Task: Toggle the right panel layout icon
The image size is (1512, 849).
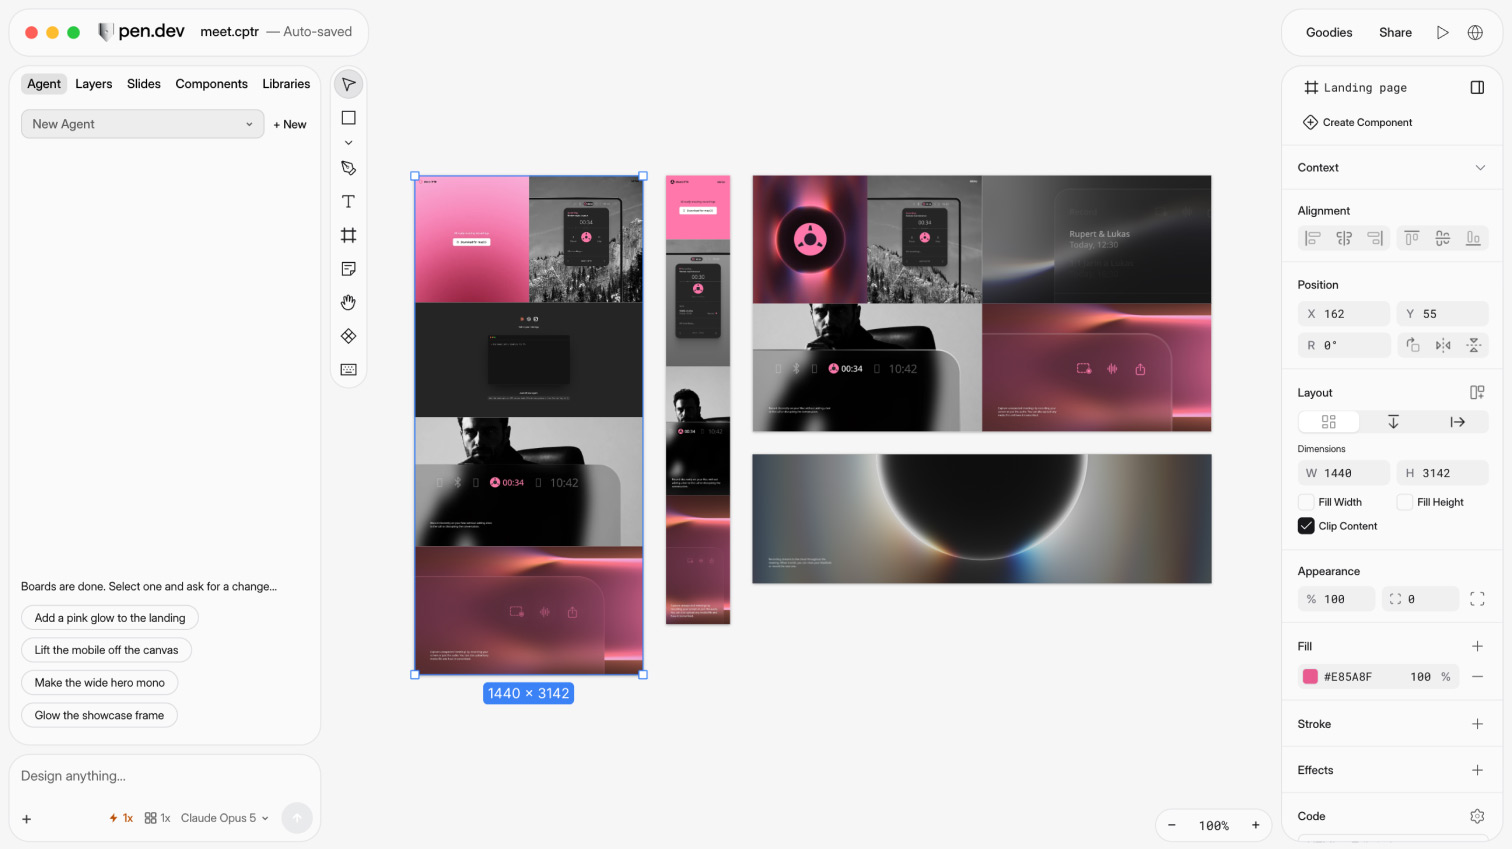Action: (1477, 88)
